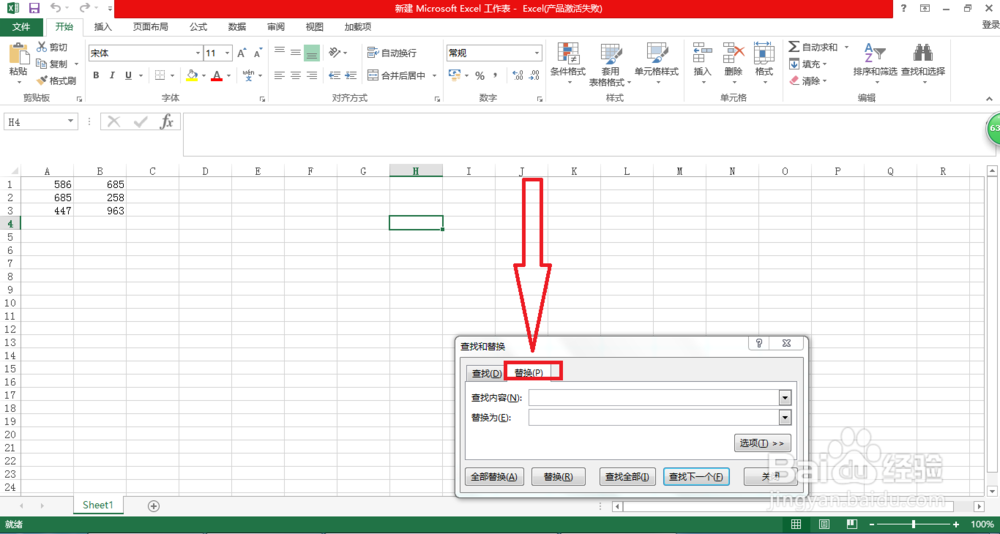Click the Format cells (格式) icon
1000x534 pixels.
763,52
